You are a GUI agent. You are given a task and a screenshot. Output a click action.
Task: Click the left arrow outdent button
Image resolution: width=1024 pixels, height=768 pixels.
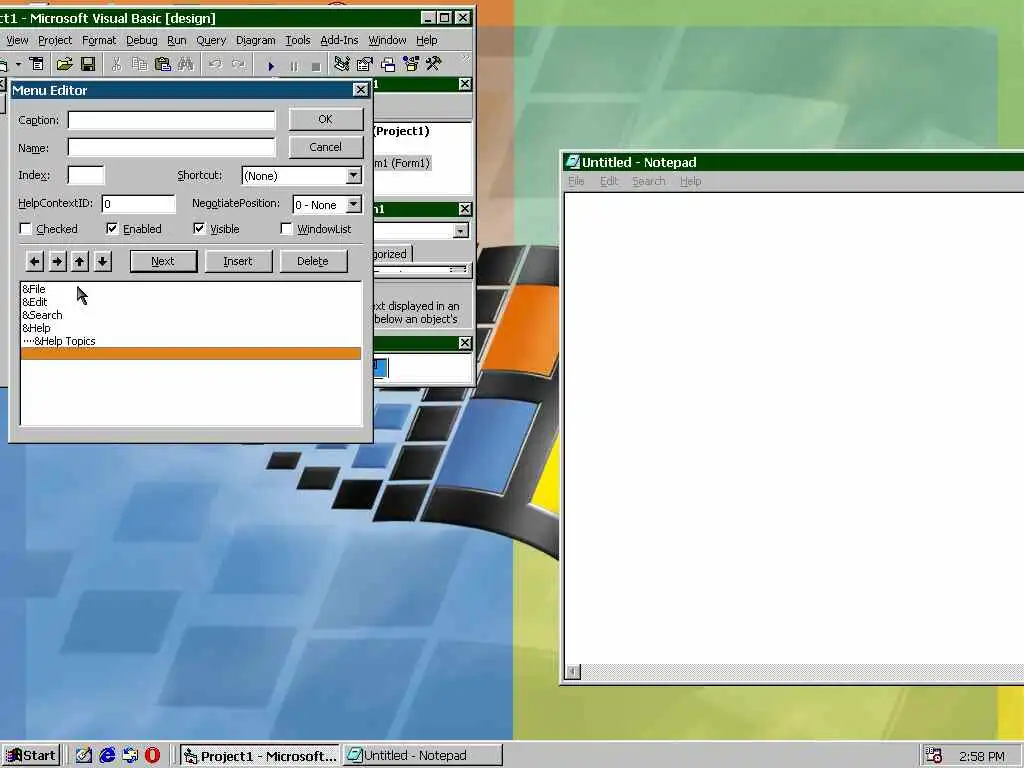pos(35,261)
